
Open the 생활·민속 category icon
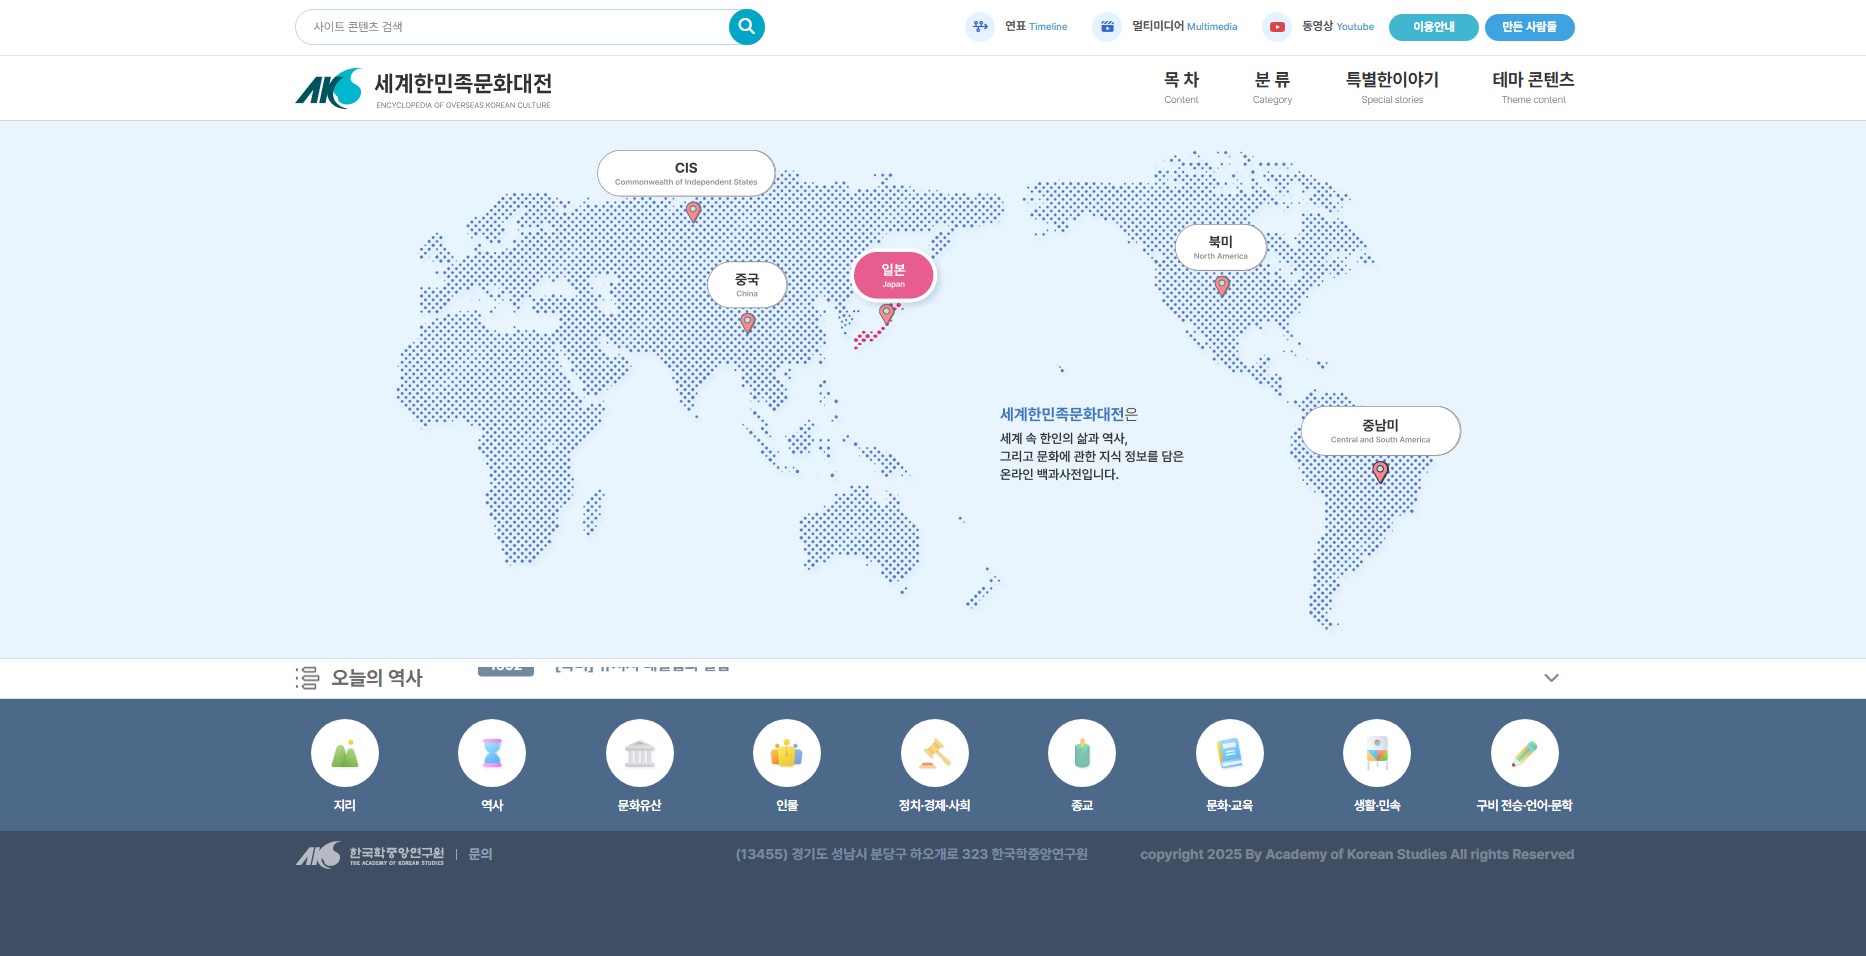tap(1377, 753)
